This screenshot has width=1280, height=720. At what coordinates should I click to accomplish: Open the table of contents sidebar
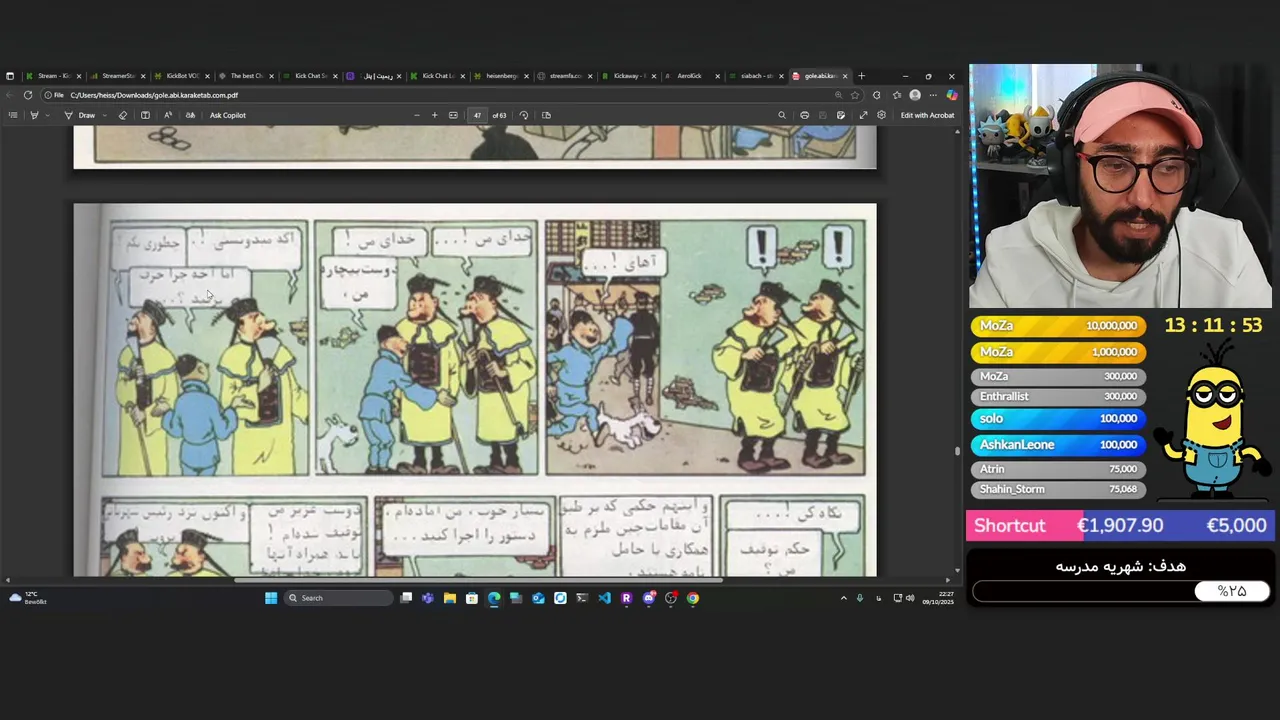coord(13,115)
